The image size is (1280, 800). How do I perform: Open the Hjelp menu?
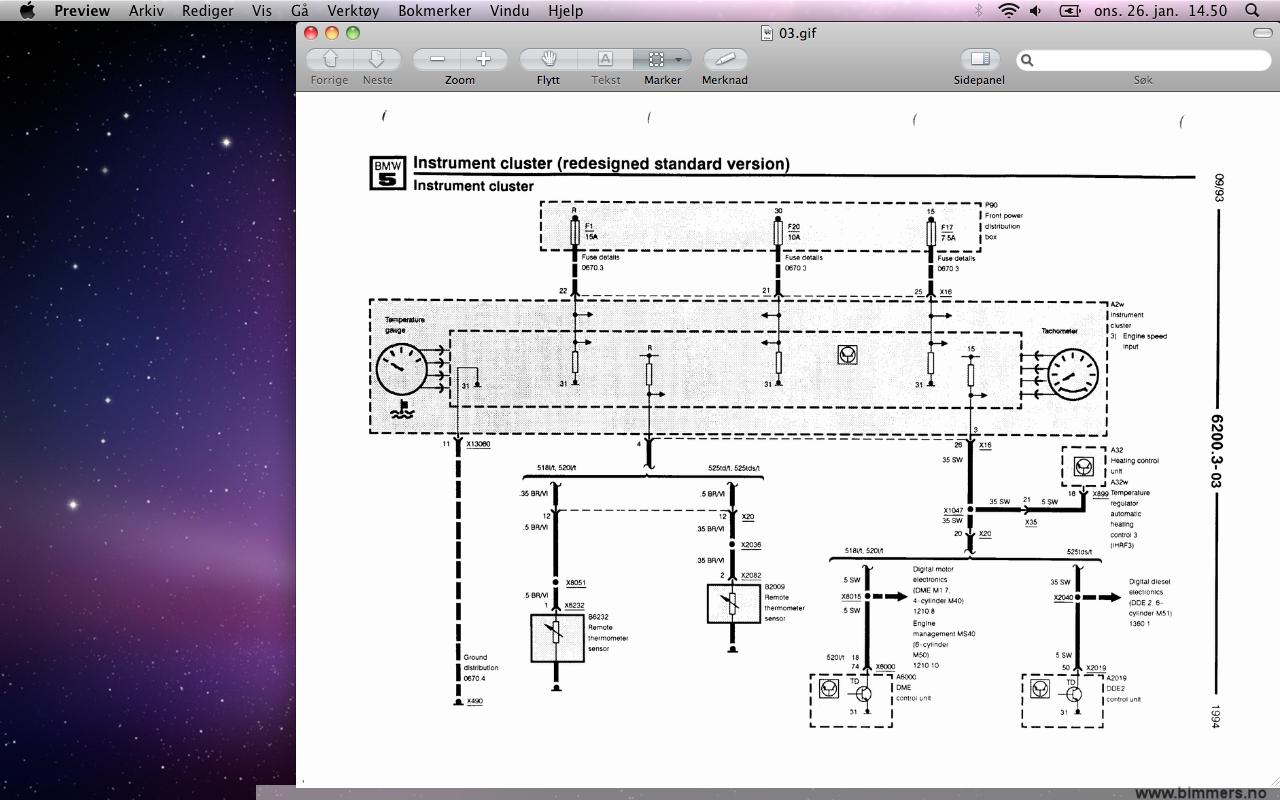(x=566, y=11)
